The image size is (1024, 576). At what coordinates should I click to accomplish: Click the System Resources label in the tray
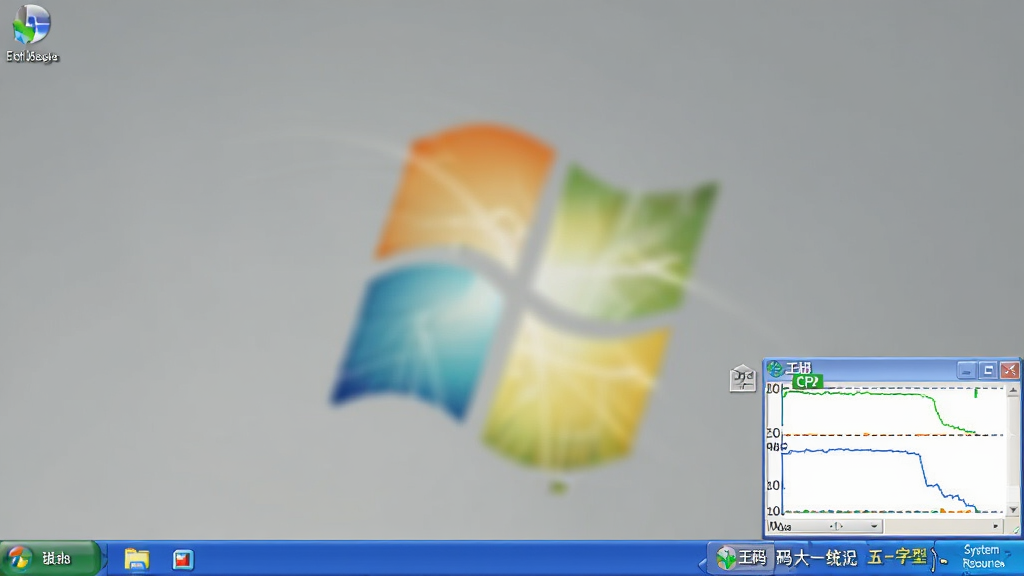[x=984, y=557]
